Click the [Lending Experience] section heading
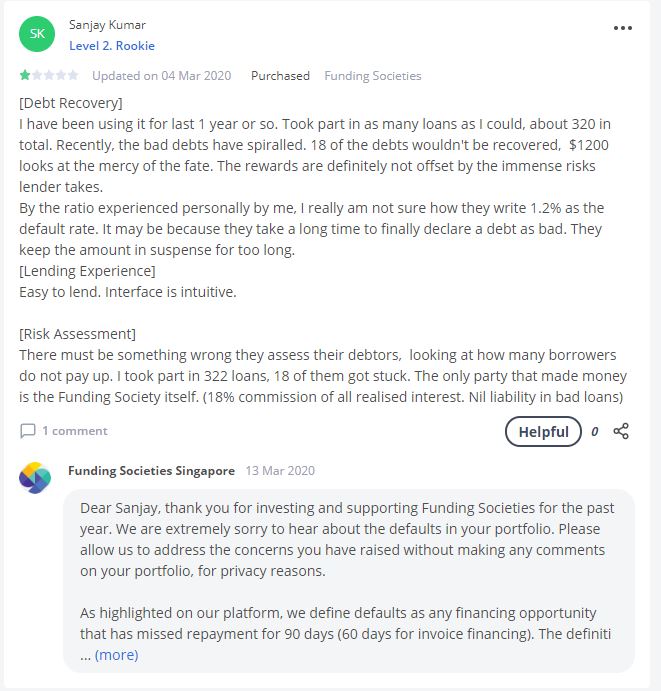The image size is (661, 691). click(87, 271)
